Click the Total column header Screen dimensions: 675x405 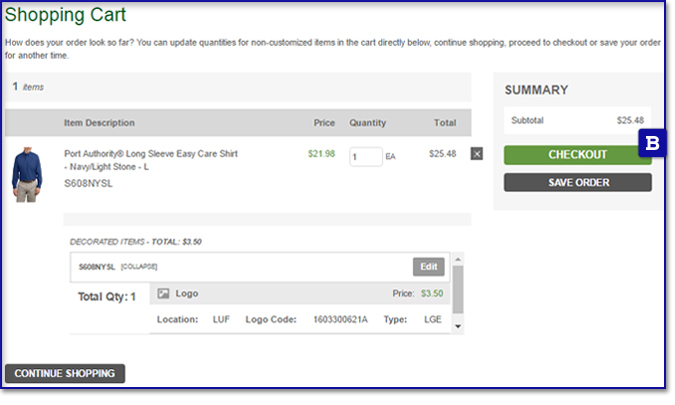(x=444, y=123)
